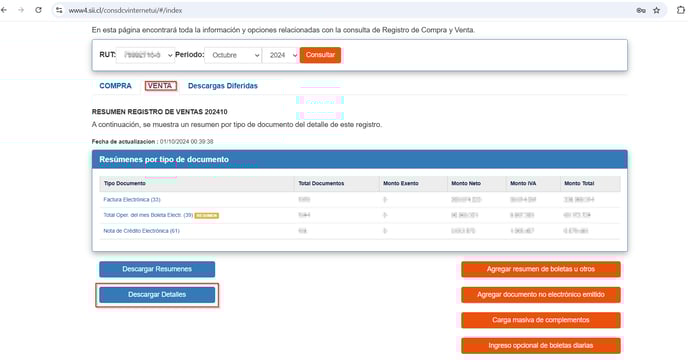Open the saved passwords key icon
688x362 pixels.
pyautogui.click(x=641, y=11)
